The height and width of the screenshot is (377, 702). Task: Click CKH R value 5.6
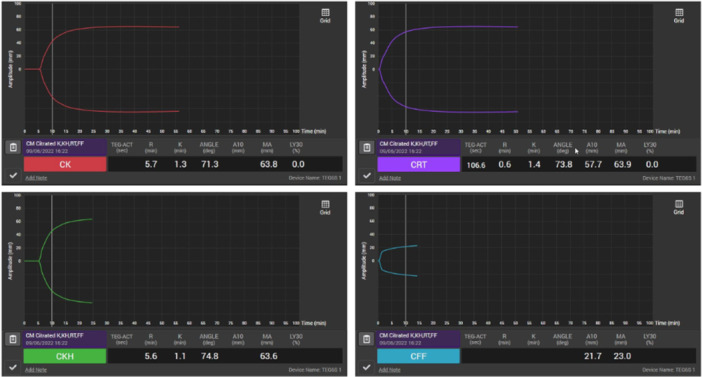[151, 356]
